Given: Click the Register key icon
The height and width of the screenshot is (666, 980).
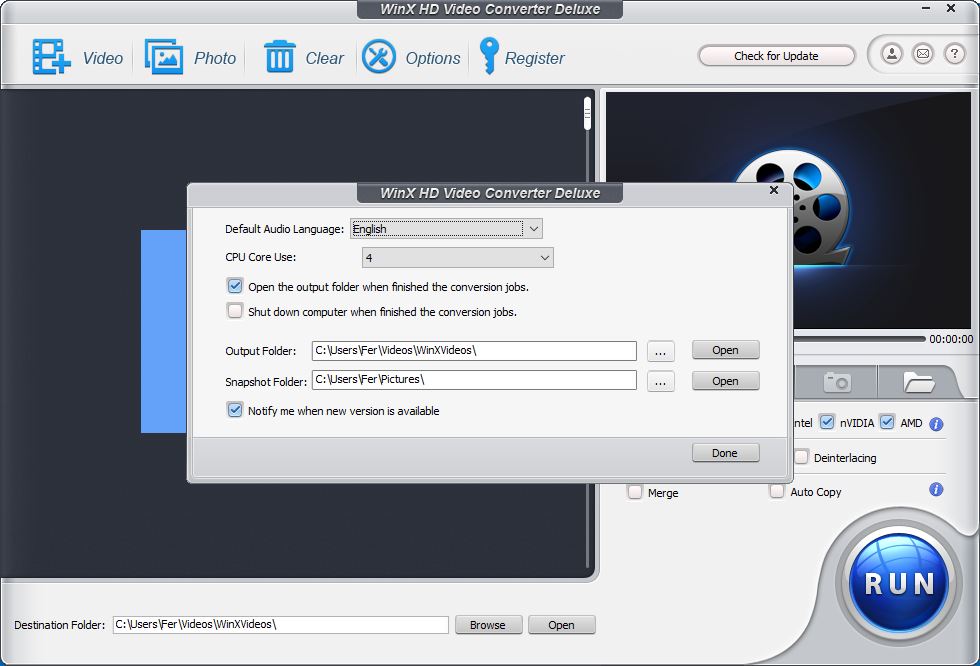Looking at the screenshot, I should (489, 56).
